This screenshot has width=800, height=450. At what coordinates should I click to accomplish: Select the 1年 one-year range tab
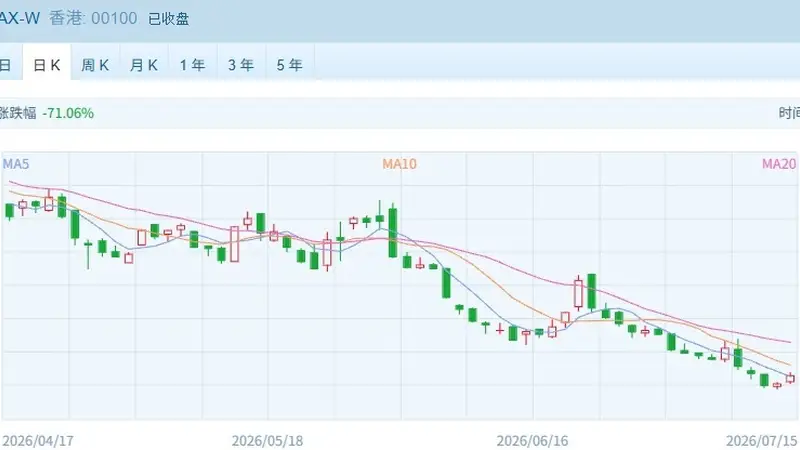[192, 65]
